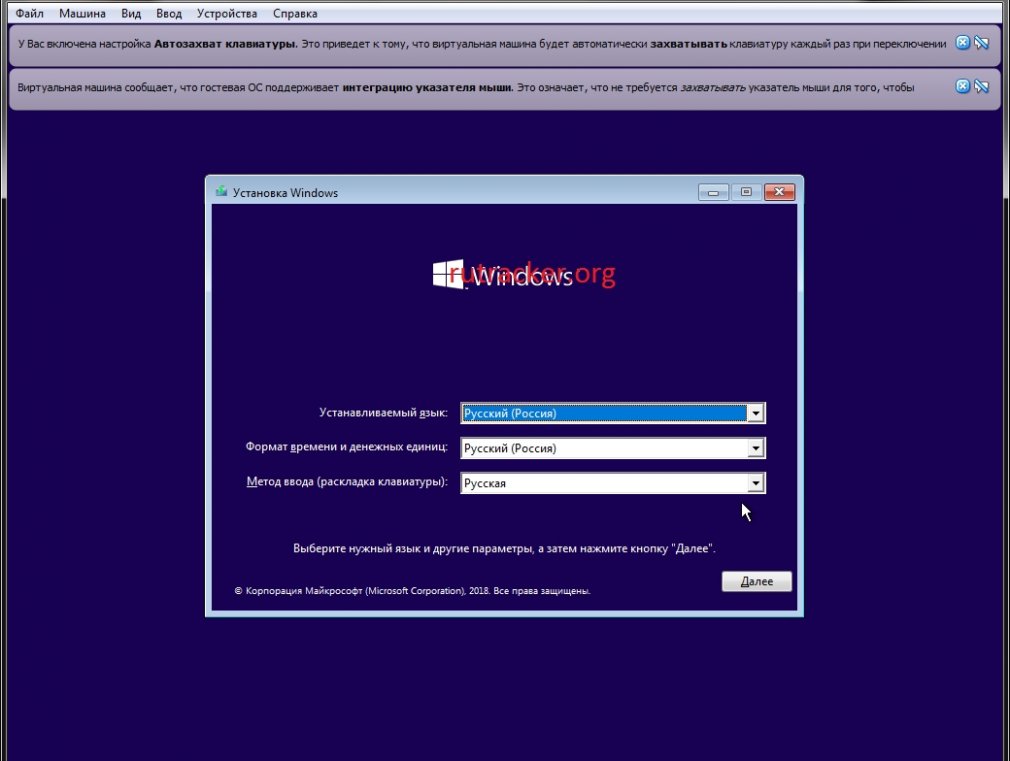Viewport: 1010px width, 761px height.
Task: Click the Далее button
Action: (756, 581)
